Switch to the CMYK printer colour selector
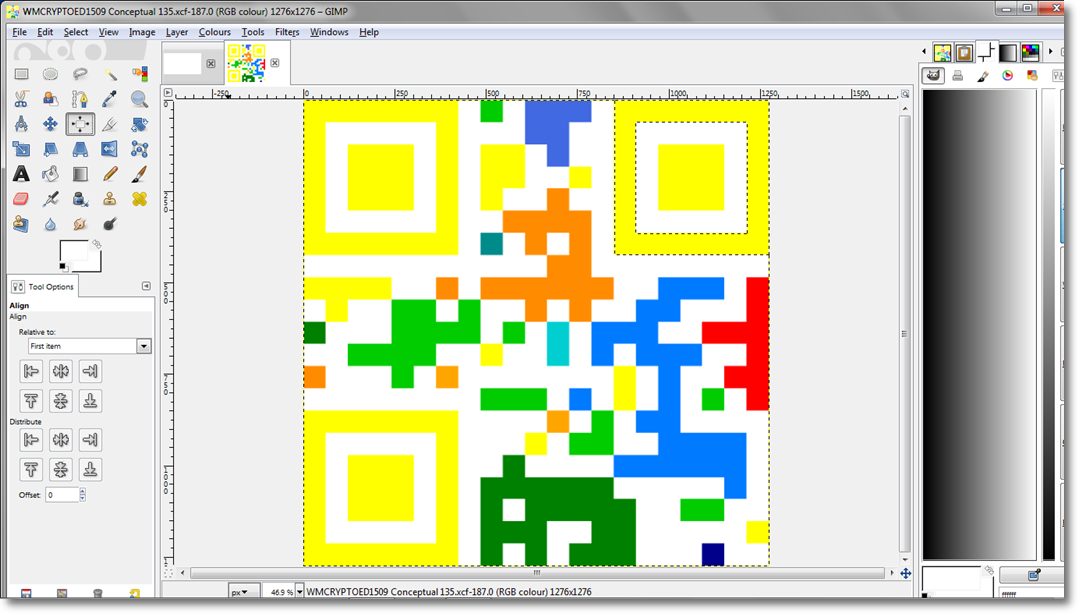 pyautogui.click(x=957, y=76)
